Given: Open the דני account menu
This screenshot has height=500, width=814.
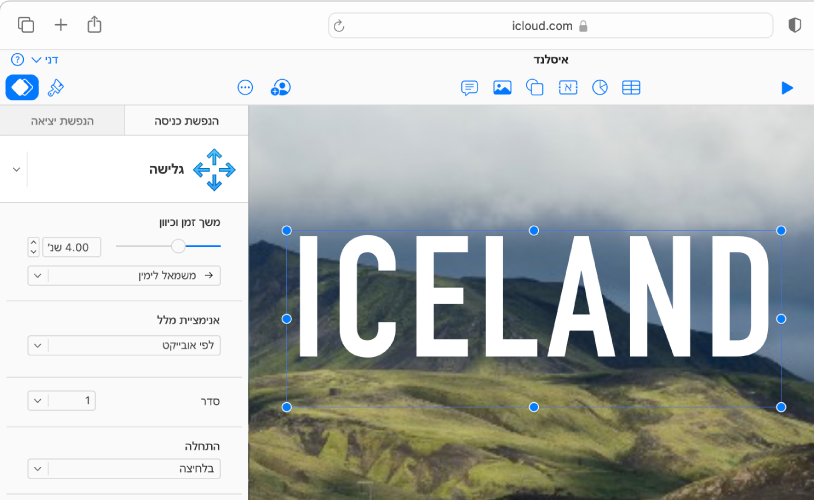Looking at the screenshot, I should click(x=45, y=60).
